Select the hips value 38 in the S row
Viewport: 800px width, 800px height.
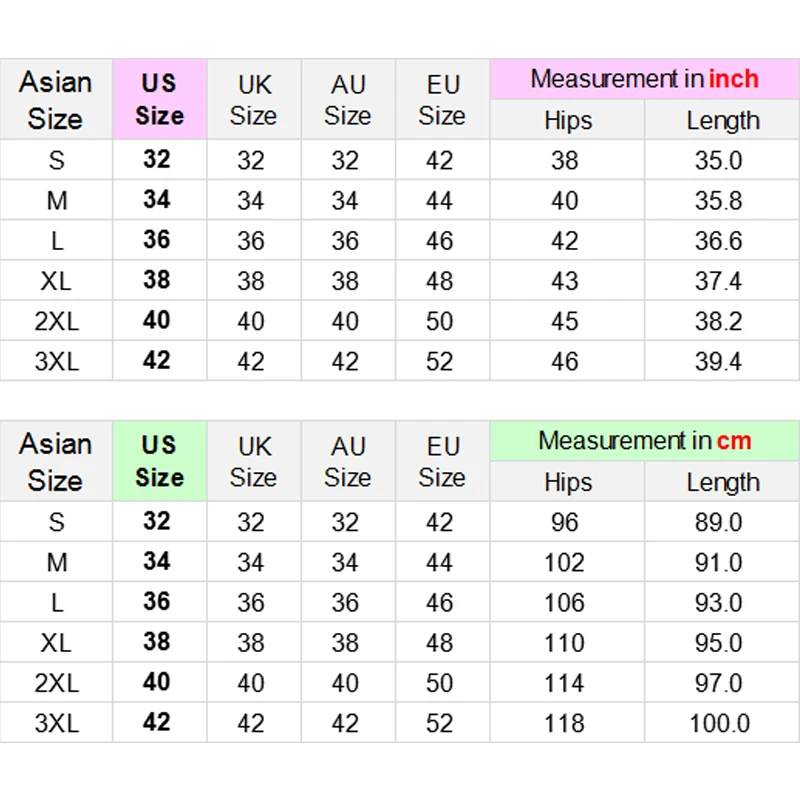click(565, 161)
